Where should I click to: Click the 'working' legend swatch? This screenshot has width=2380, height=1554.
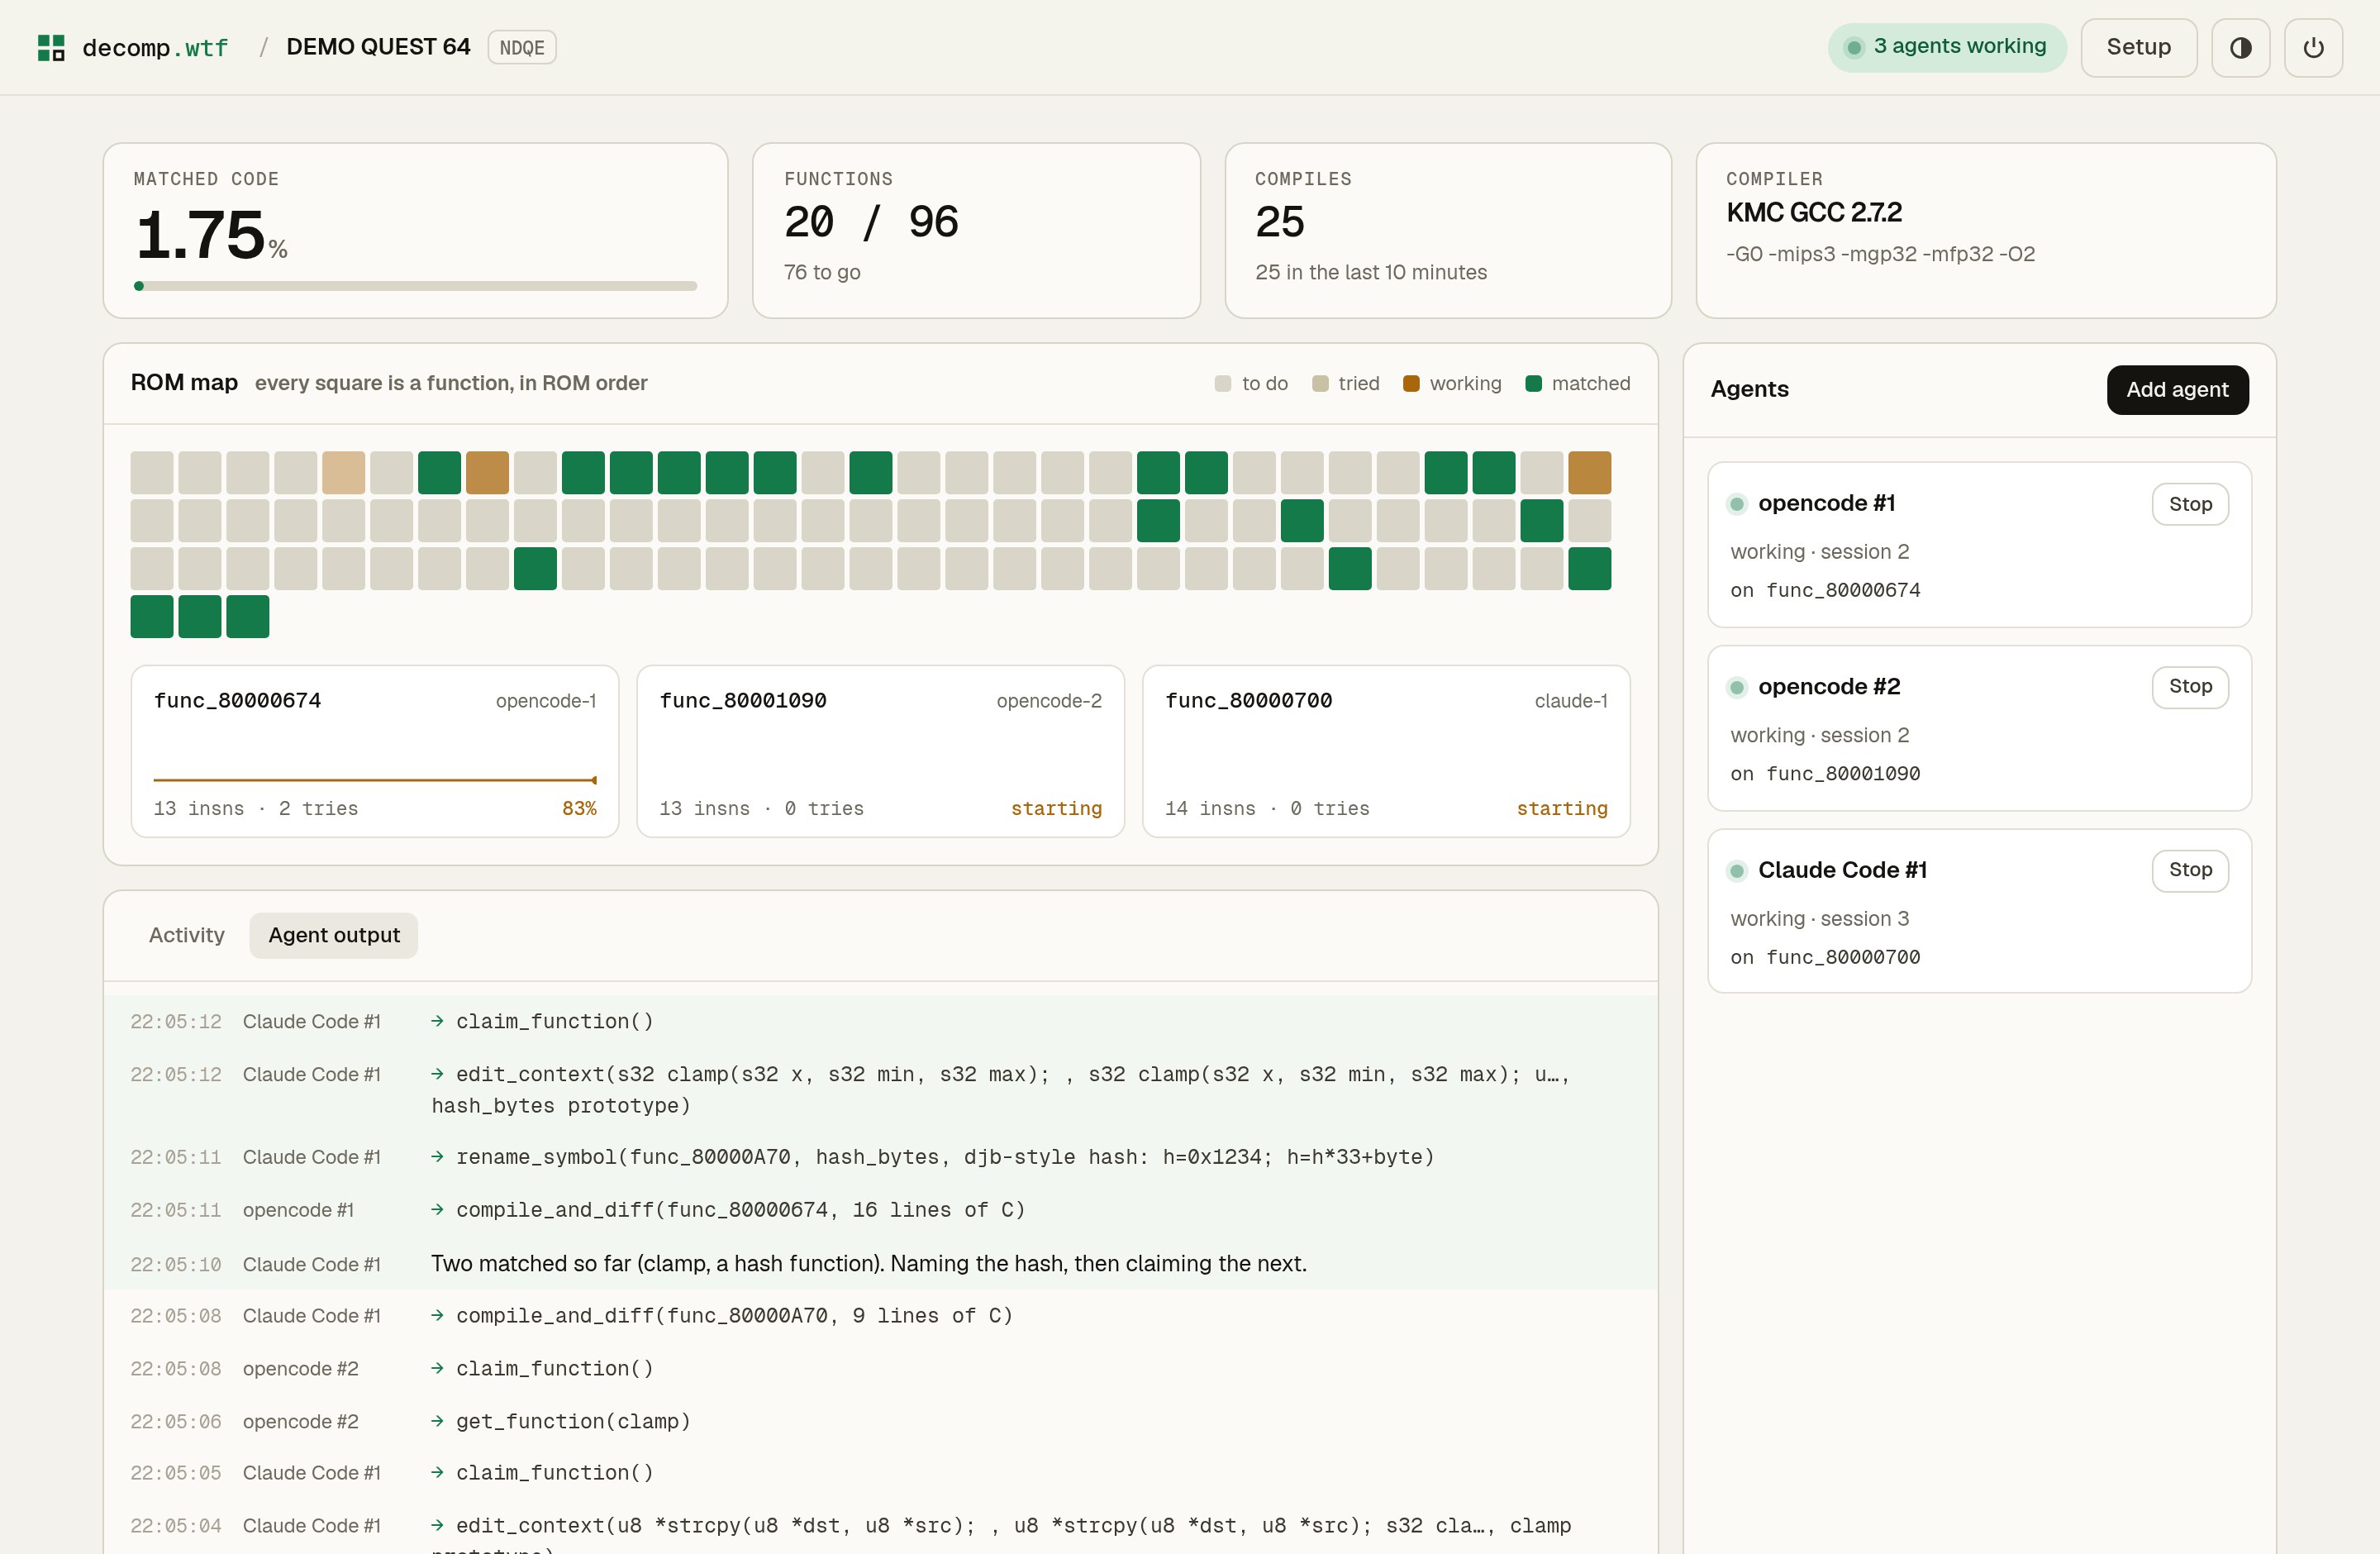[1411, 384]
